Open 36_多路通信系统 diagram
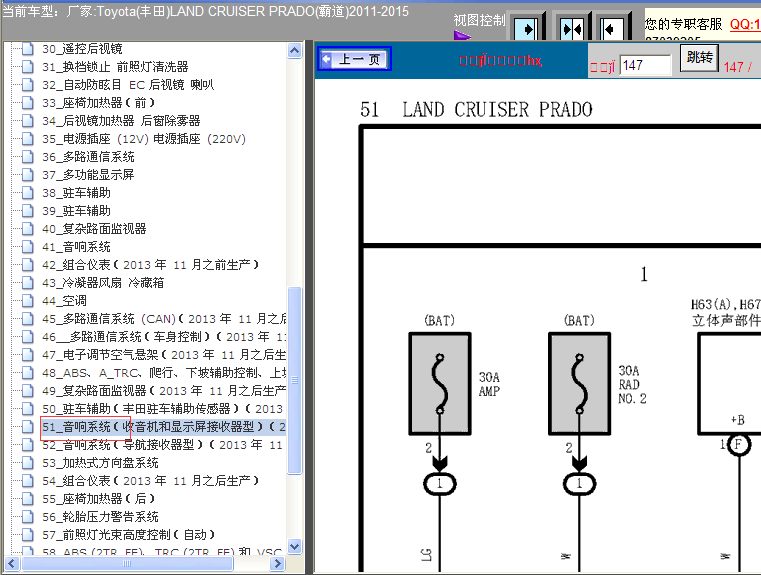 (88, 157)
